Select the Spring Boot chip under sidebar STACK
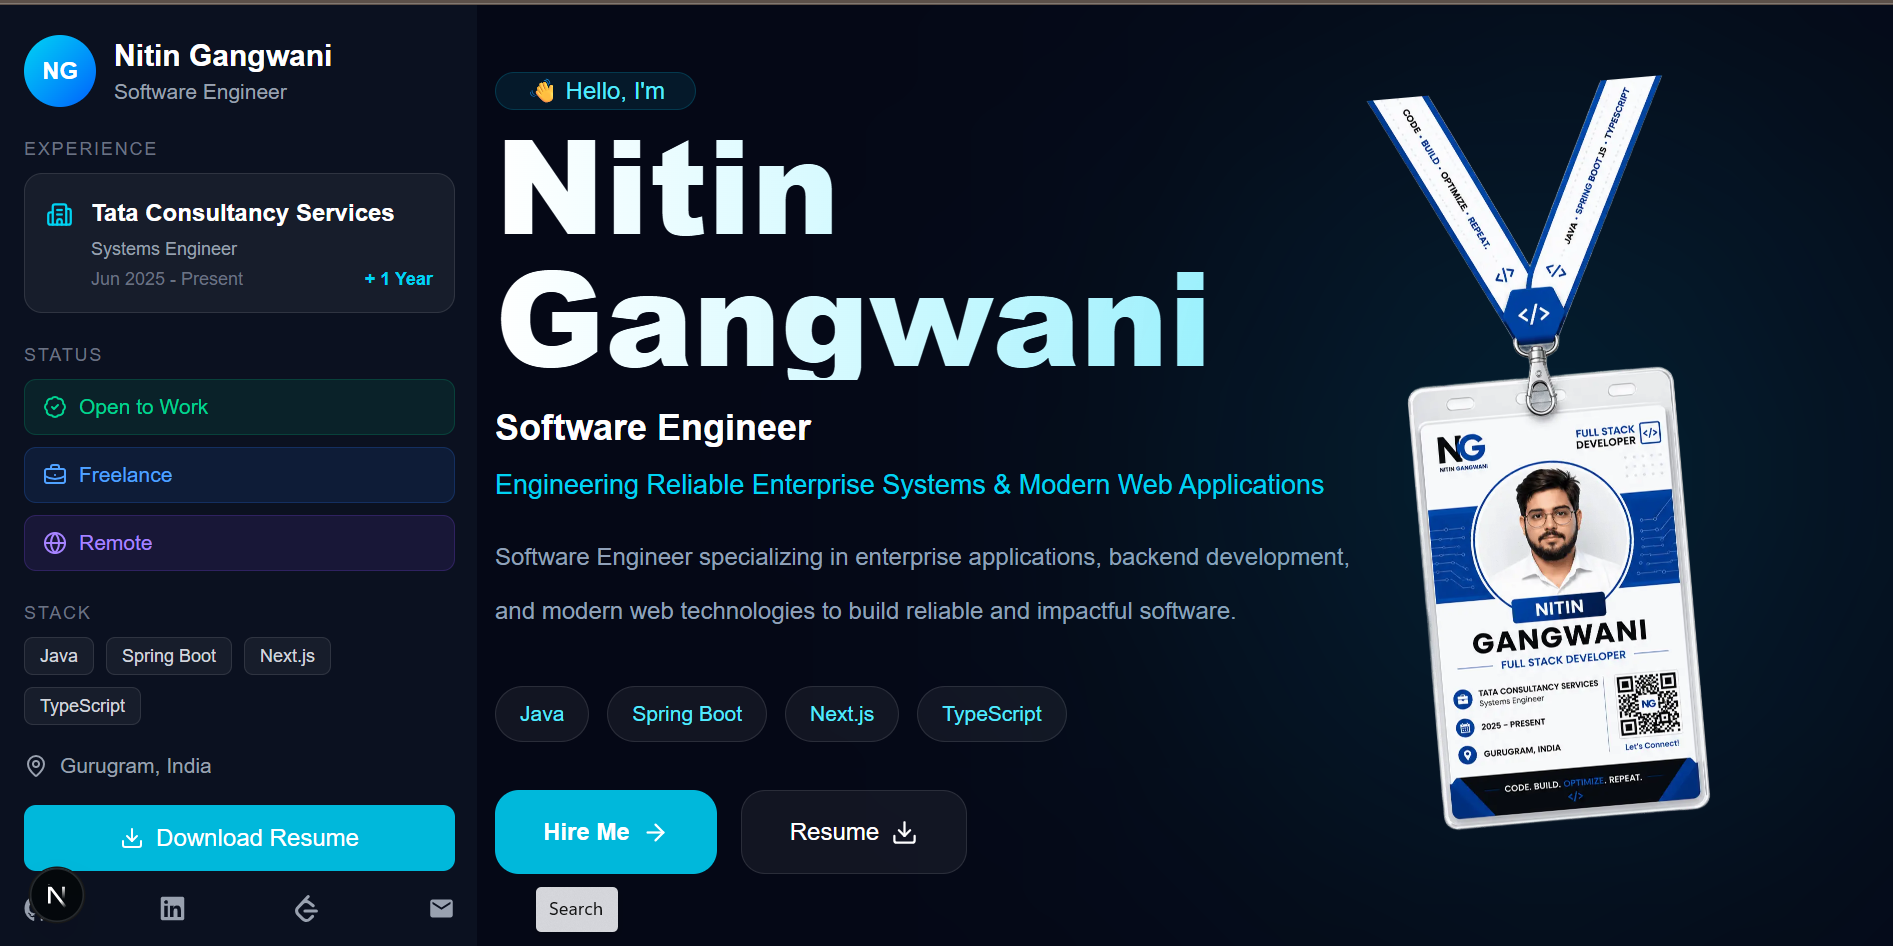This screenshot has width=1893, height=946. tap(169, 656)
